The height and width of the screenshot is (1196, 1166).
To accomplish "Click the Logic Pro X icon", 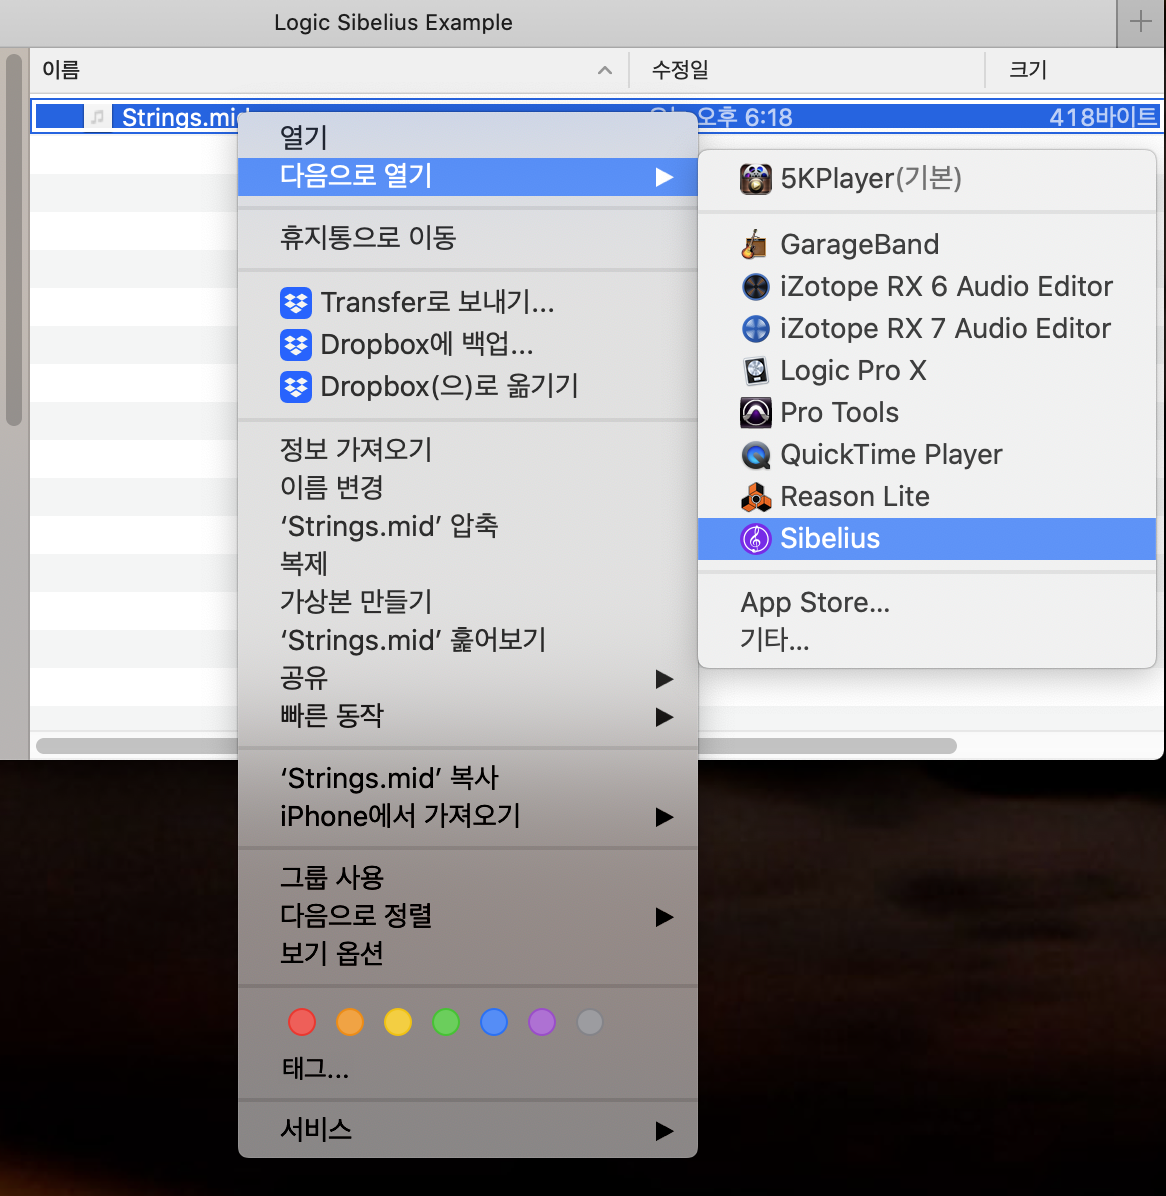I will pos(756,371).
